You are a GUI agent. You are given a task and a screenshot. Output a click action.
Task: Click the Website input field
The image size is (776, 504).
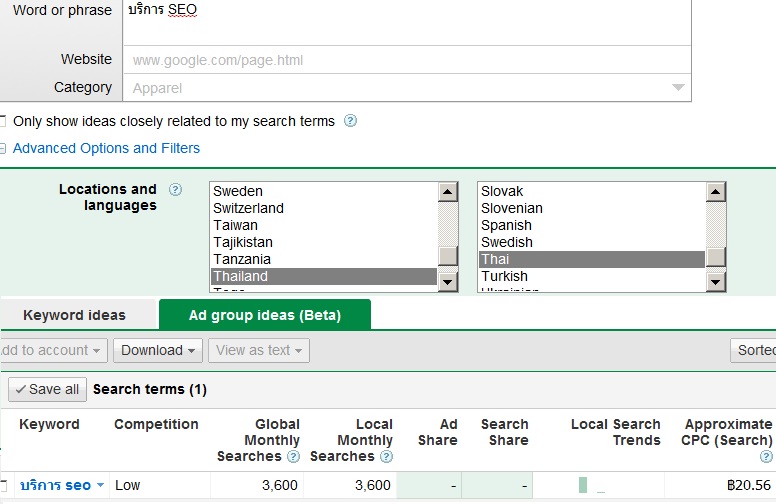coord(406,60)
